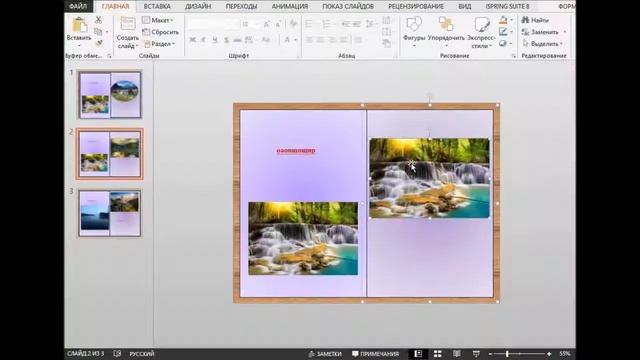The height and width of the screenshot is (360, 640).
Task: Select slide 1 thumbnail
Action: [110, 95]
